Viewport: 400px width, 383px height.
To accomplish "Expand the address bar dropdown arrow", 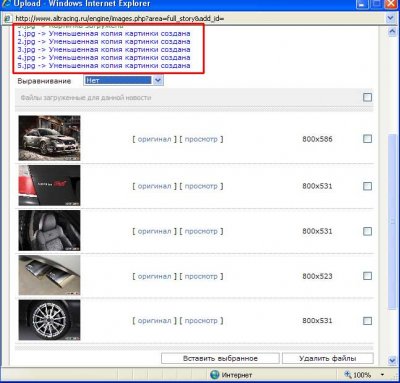I will coord(390,18).
